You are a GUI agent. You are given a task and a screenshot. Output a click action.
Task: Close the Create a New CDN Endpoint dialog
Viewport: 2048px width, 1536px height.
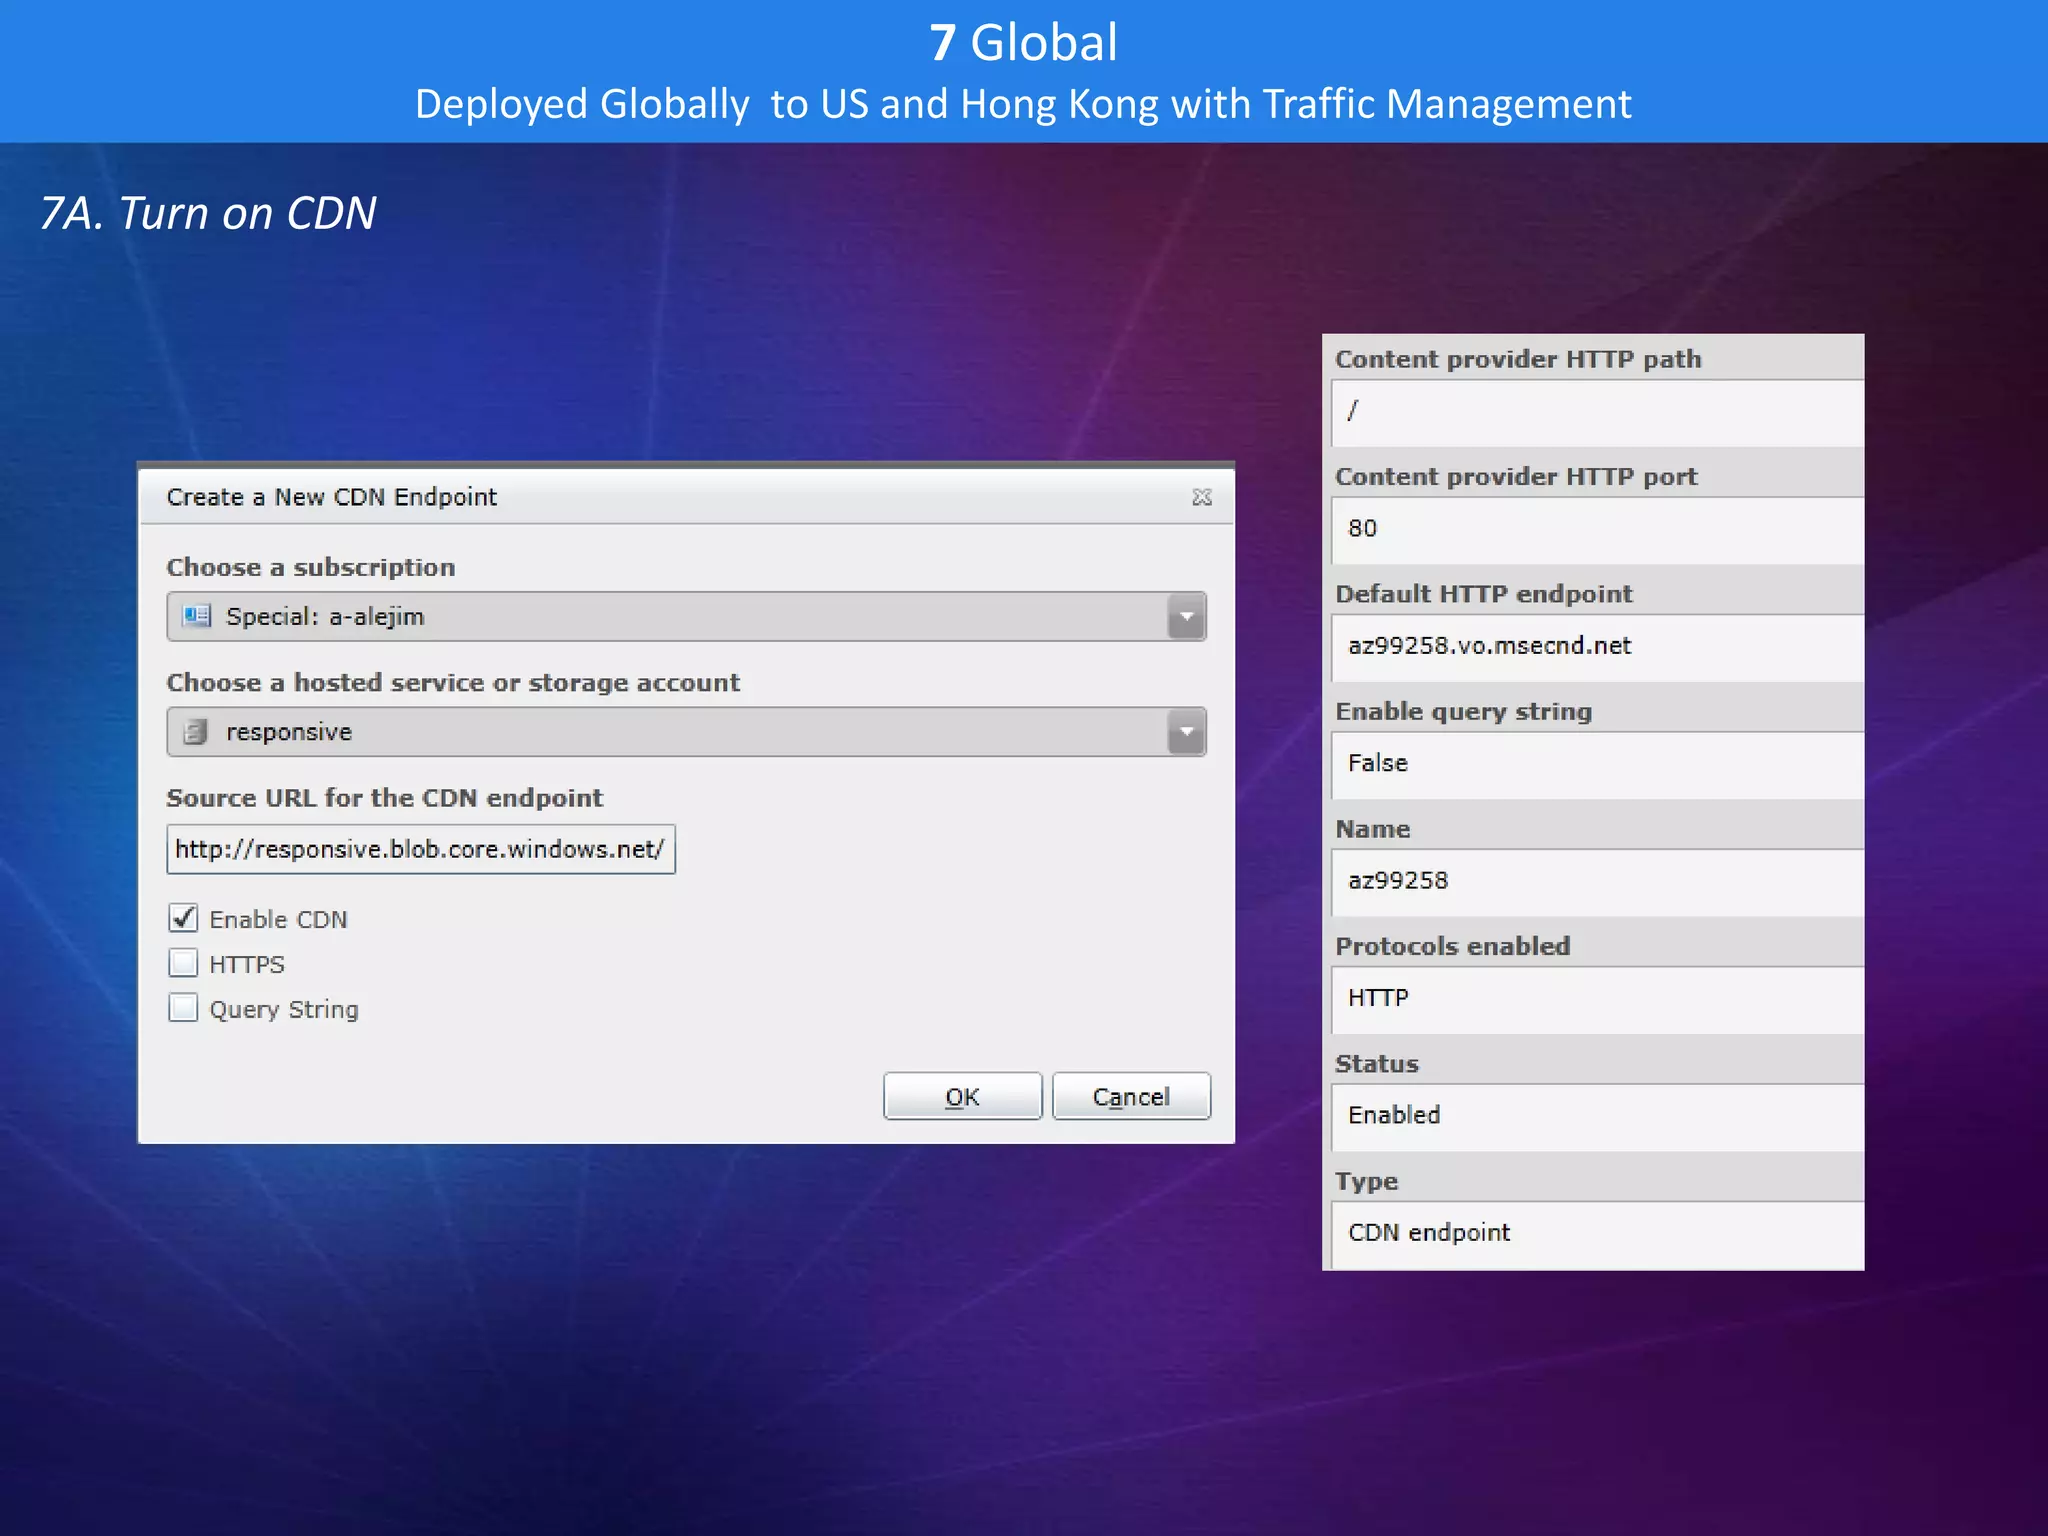(x=1201, y=497)
